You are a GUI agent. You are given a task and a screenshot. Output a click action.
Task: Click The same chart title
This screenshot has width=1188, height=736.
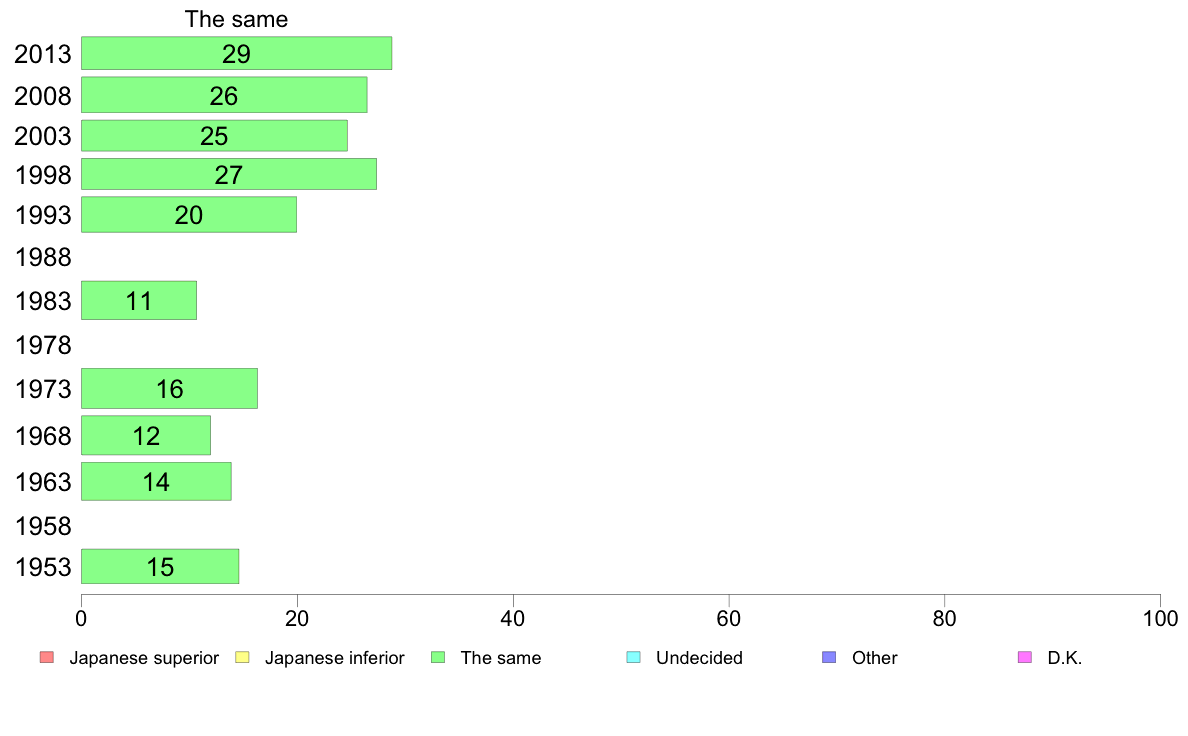(236, 19)
